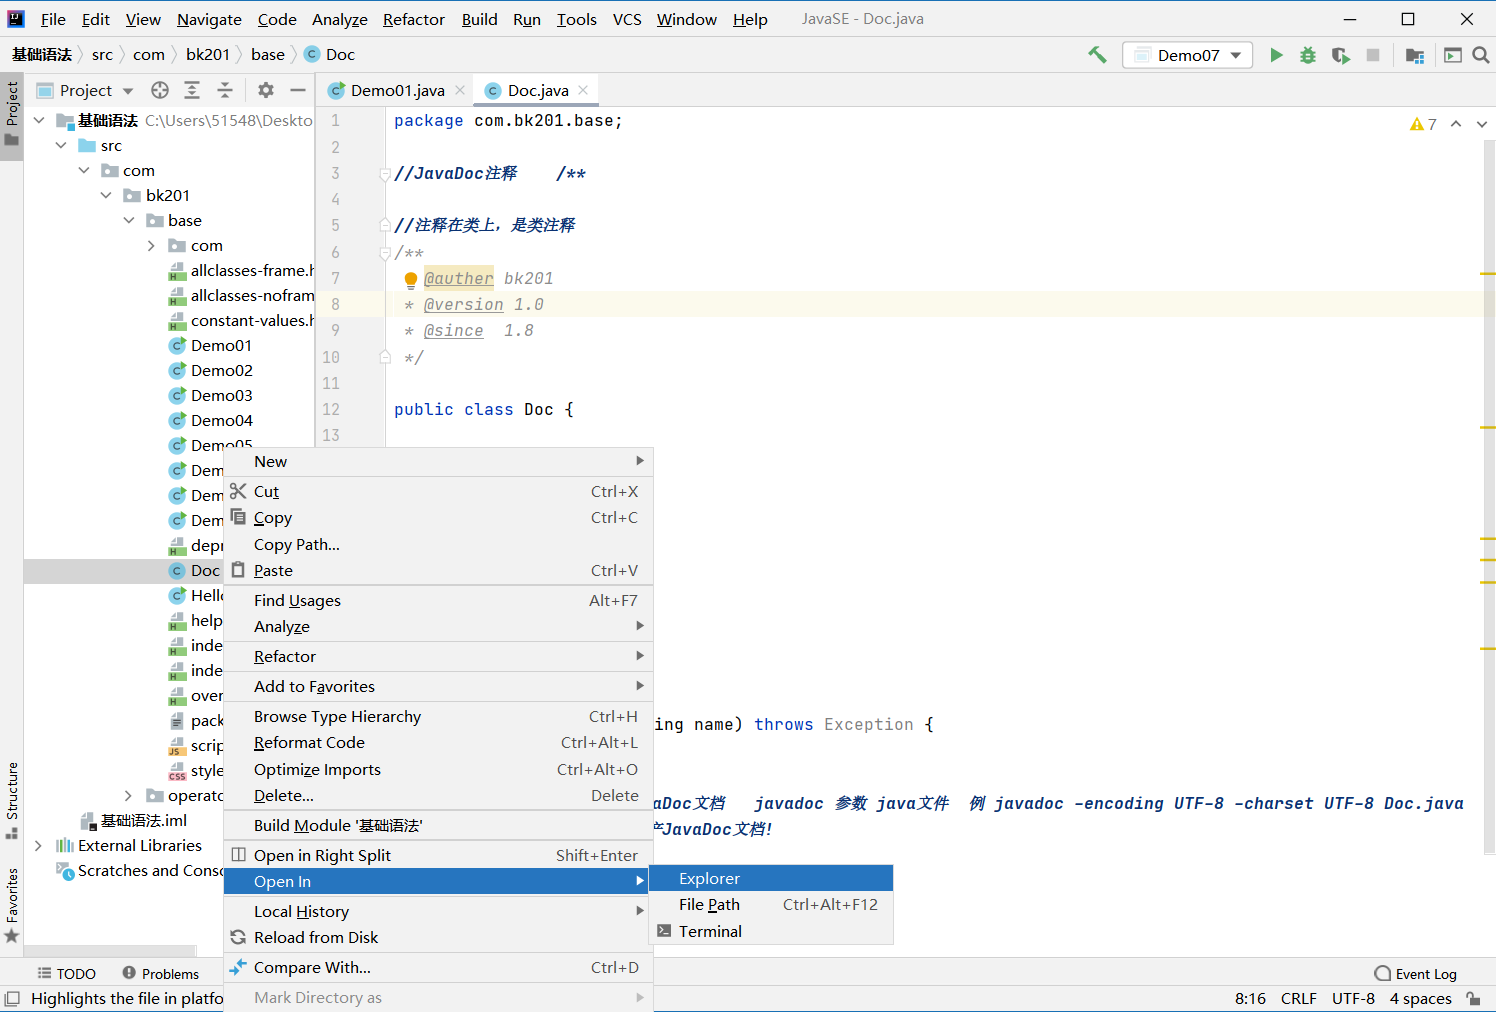
Task: Collapse the src folder arrow
Action: click(x=61, y=145)
